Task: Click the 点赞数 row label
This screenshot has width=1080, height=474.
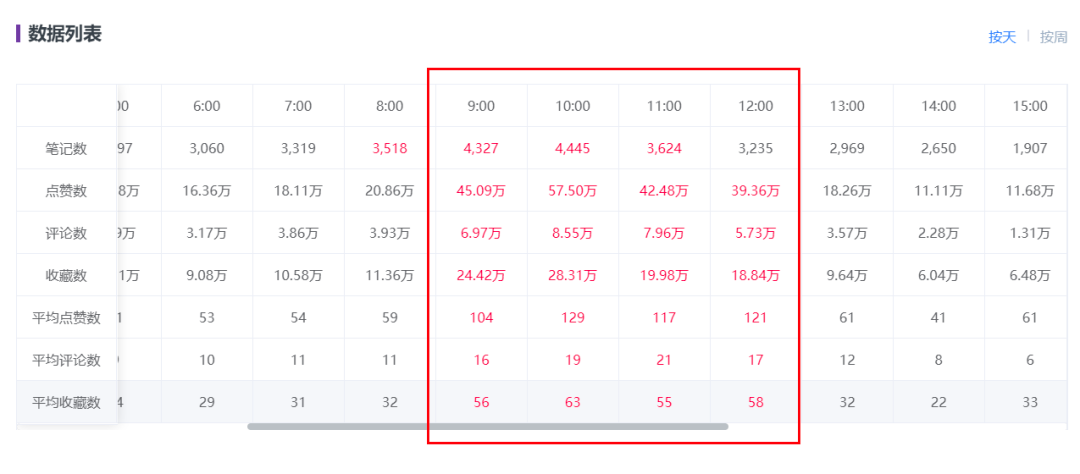Action: pyautogui.click(x=66, y=191)
